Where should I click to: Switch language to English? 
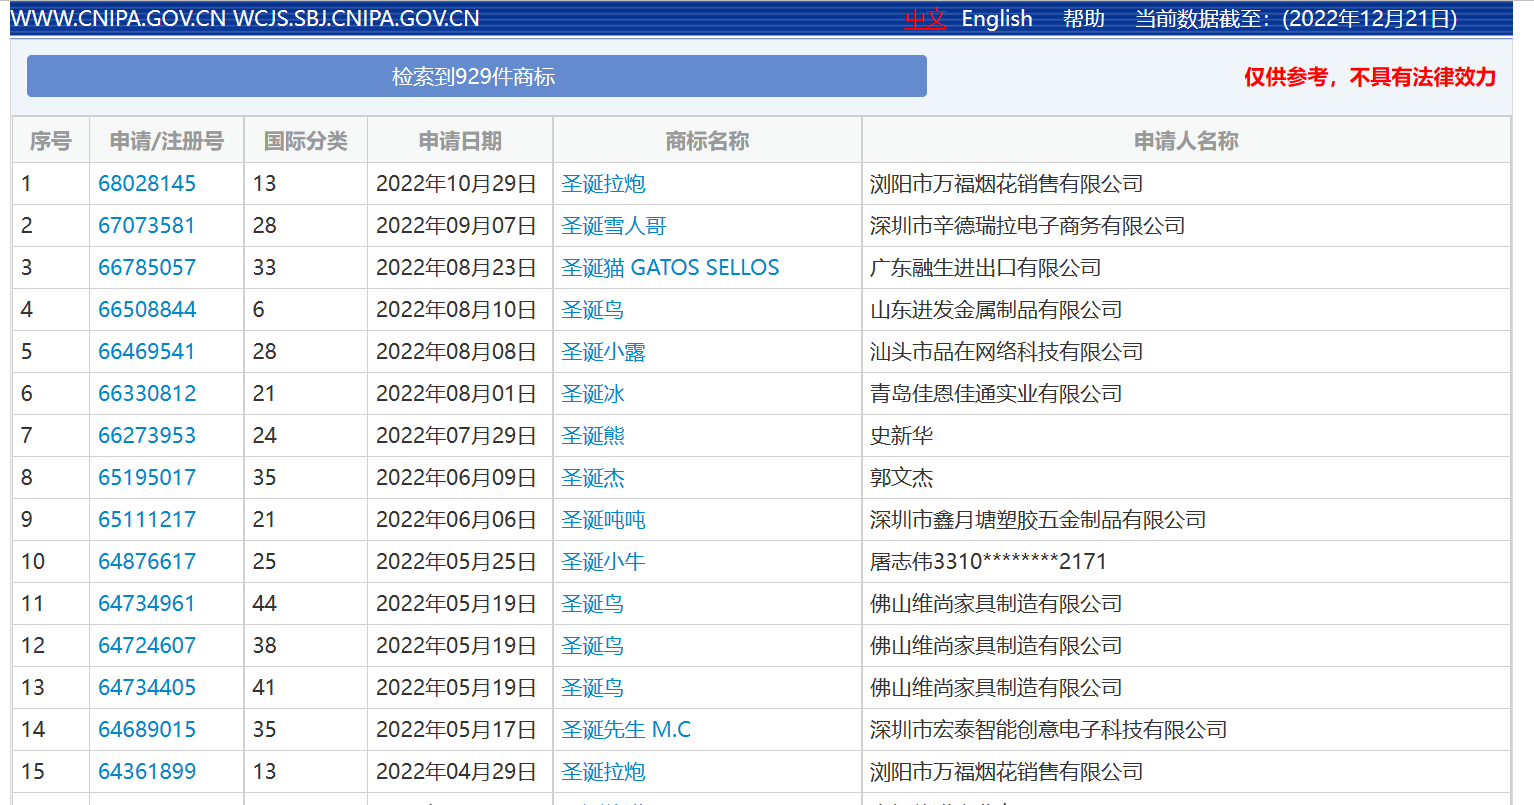coord(997,19)
